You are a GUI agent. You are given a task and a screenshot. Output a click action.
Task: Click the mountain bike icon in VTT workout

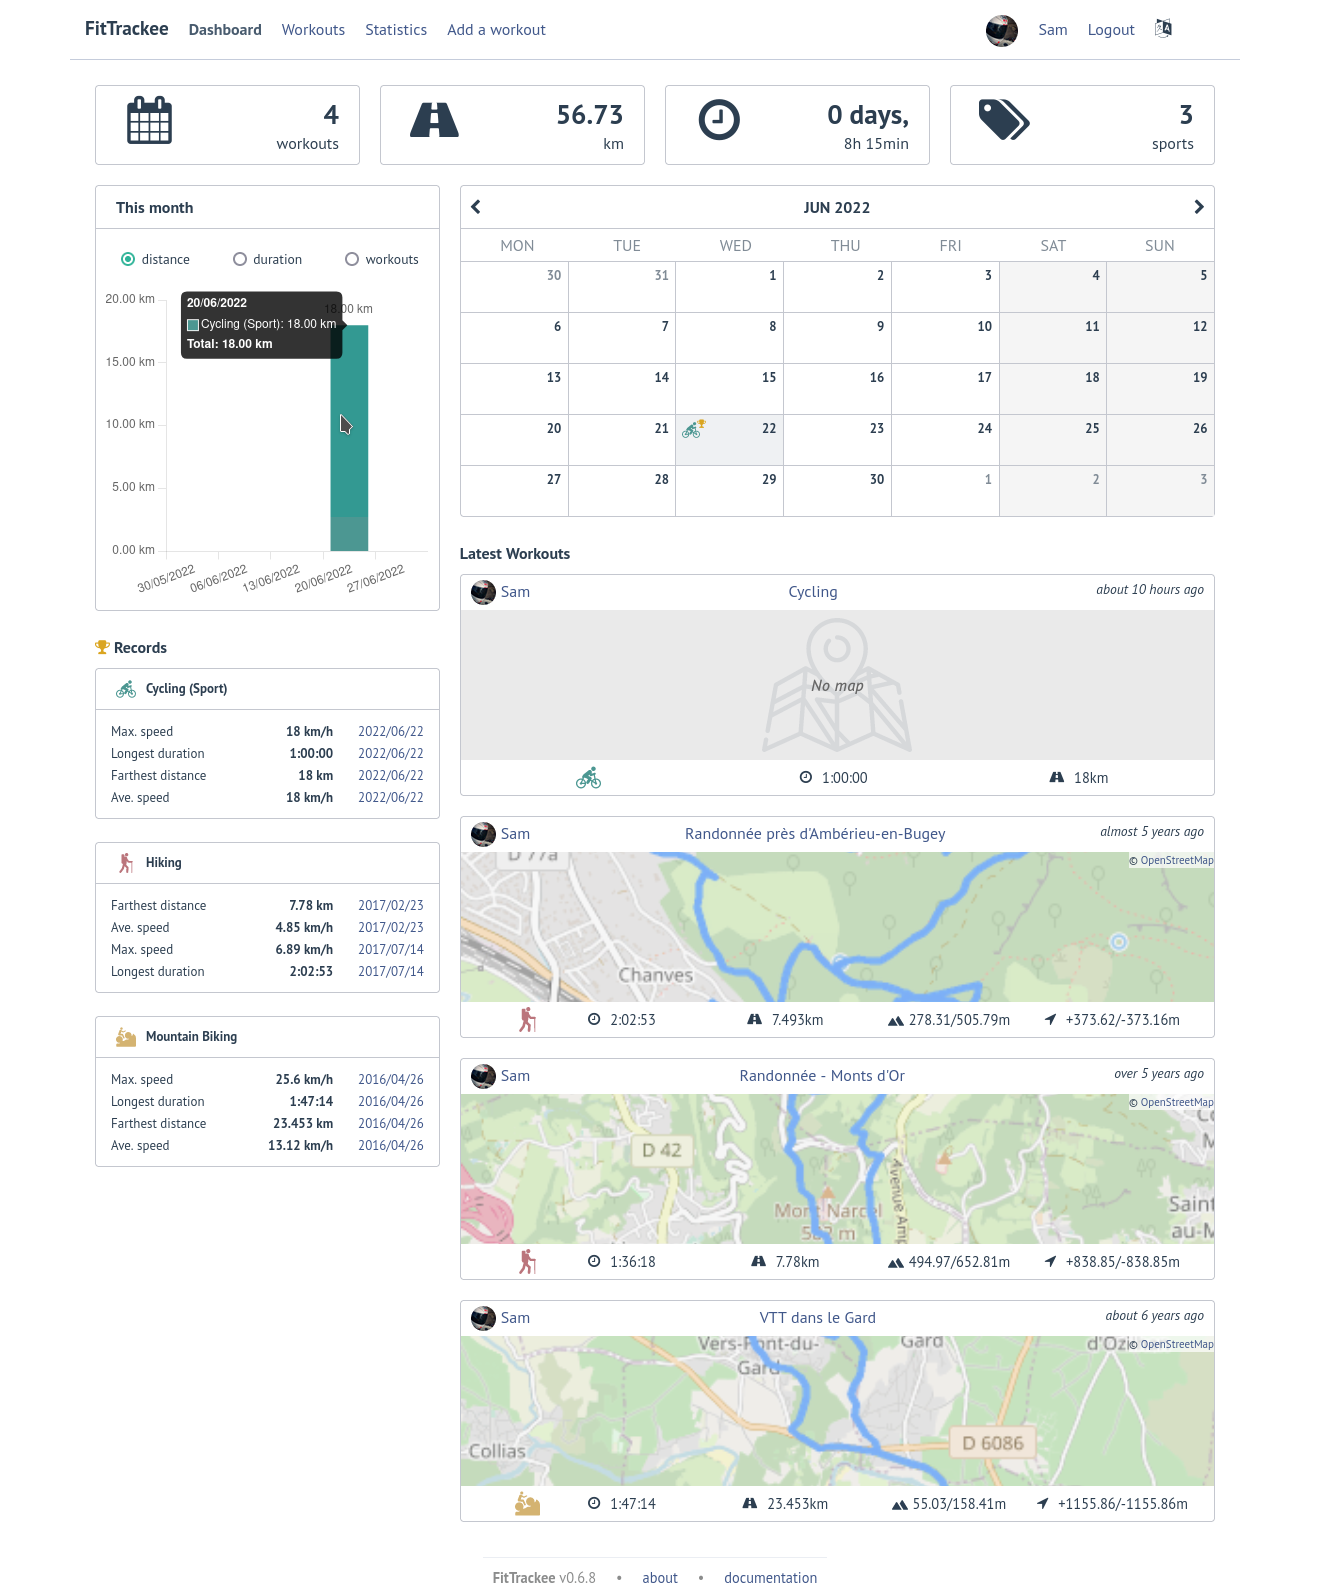(x=527, y=1504)
